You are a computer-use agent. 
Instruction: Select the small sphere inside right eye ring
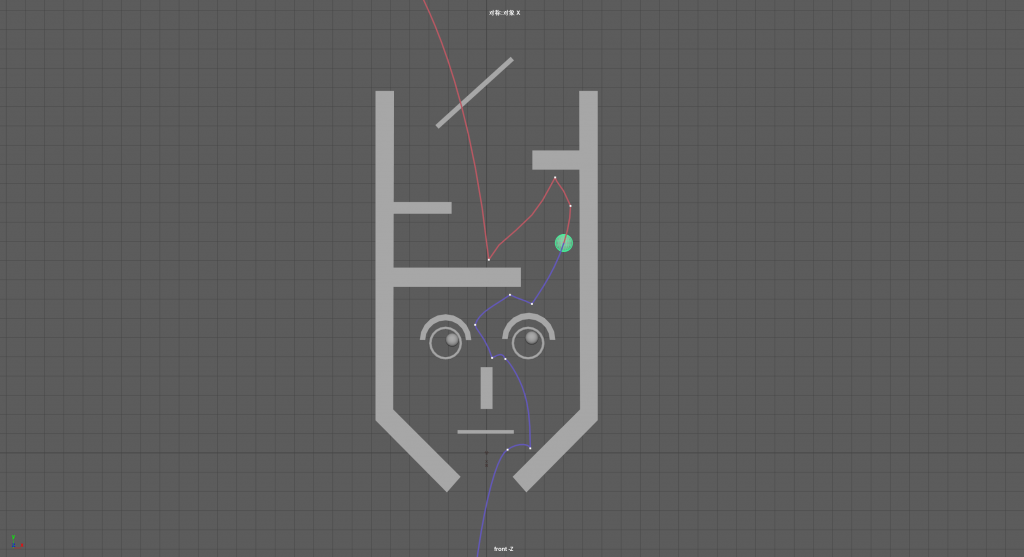click(532, 338)
